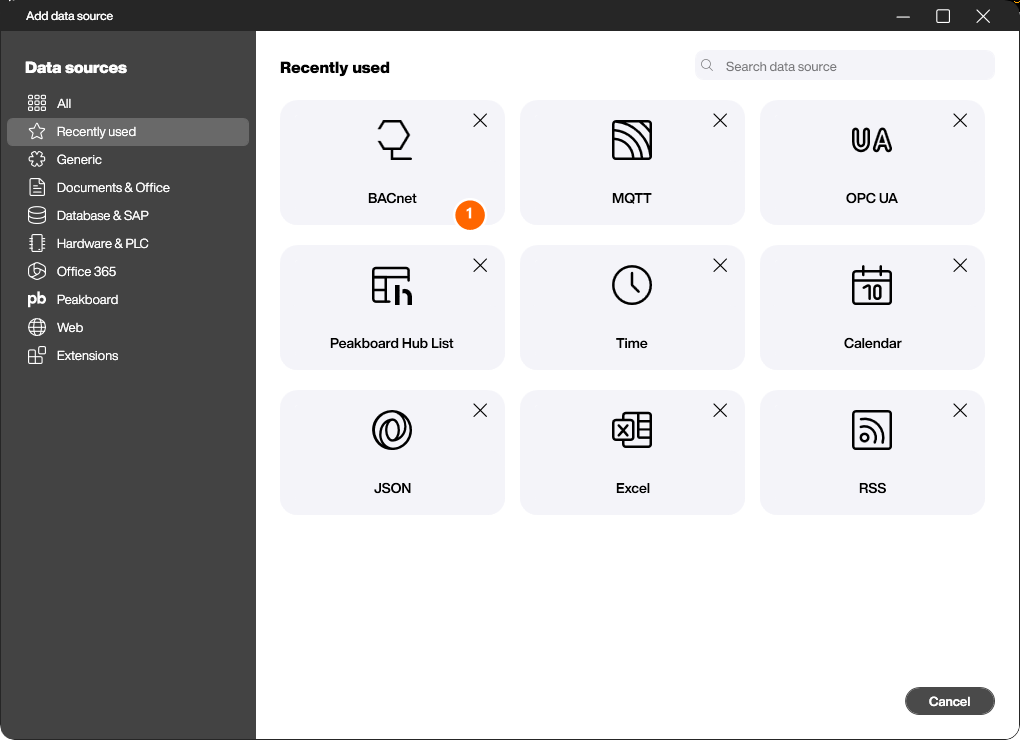This screenshot has height=740, width=1020.
Task: Remove Peakboard Hub List from recently used
Action: pos(480,265)
